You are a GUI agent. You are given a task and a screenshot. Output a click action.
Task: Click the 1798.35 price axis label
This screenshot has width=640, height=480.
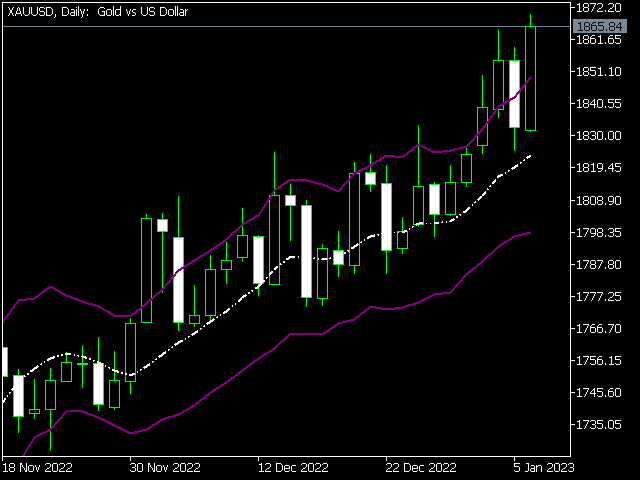point(598,233)
